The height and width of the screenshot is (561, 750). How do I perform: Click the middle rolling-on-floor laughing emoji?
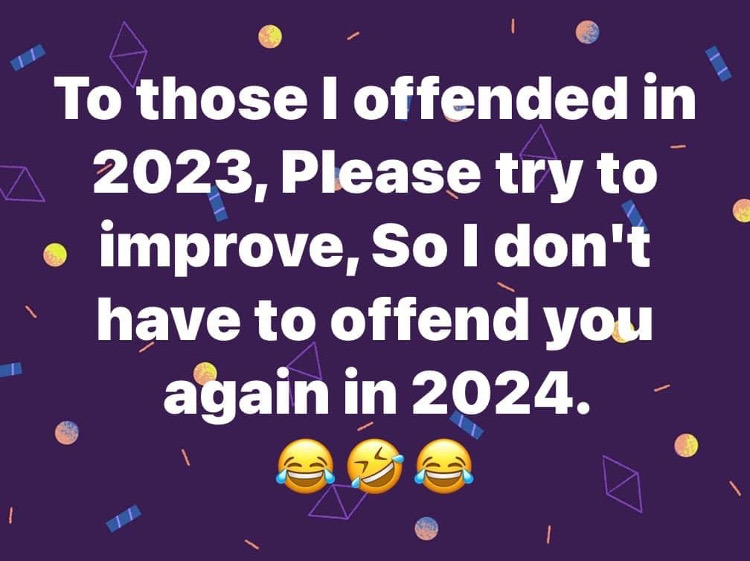tap(375, 465)
